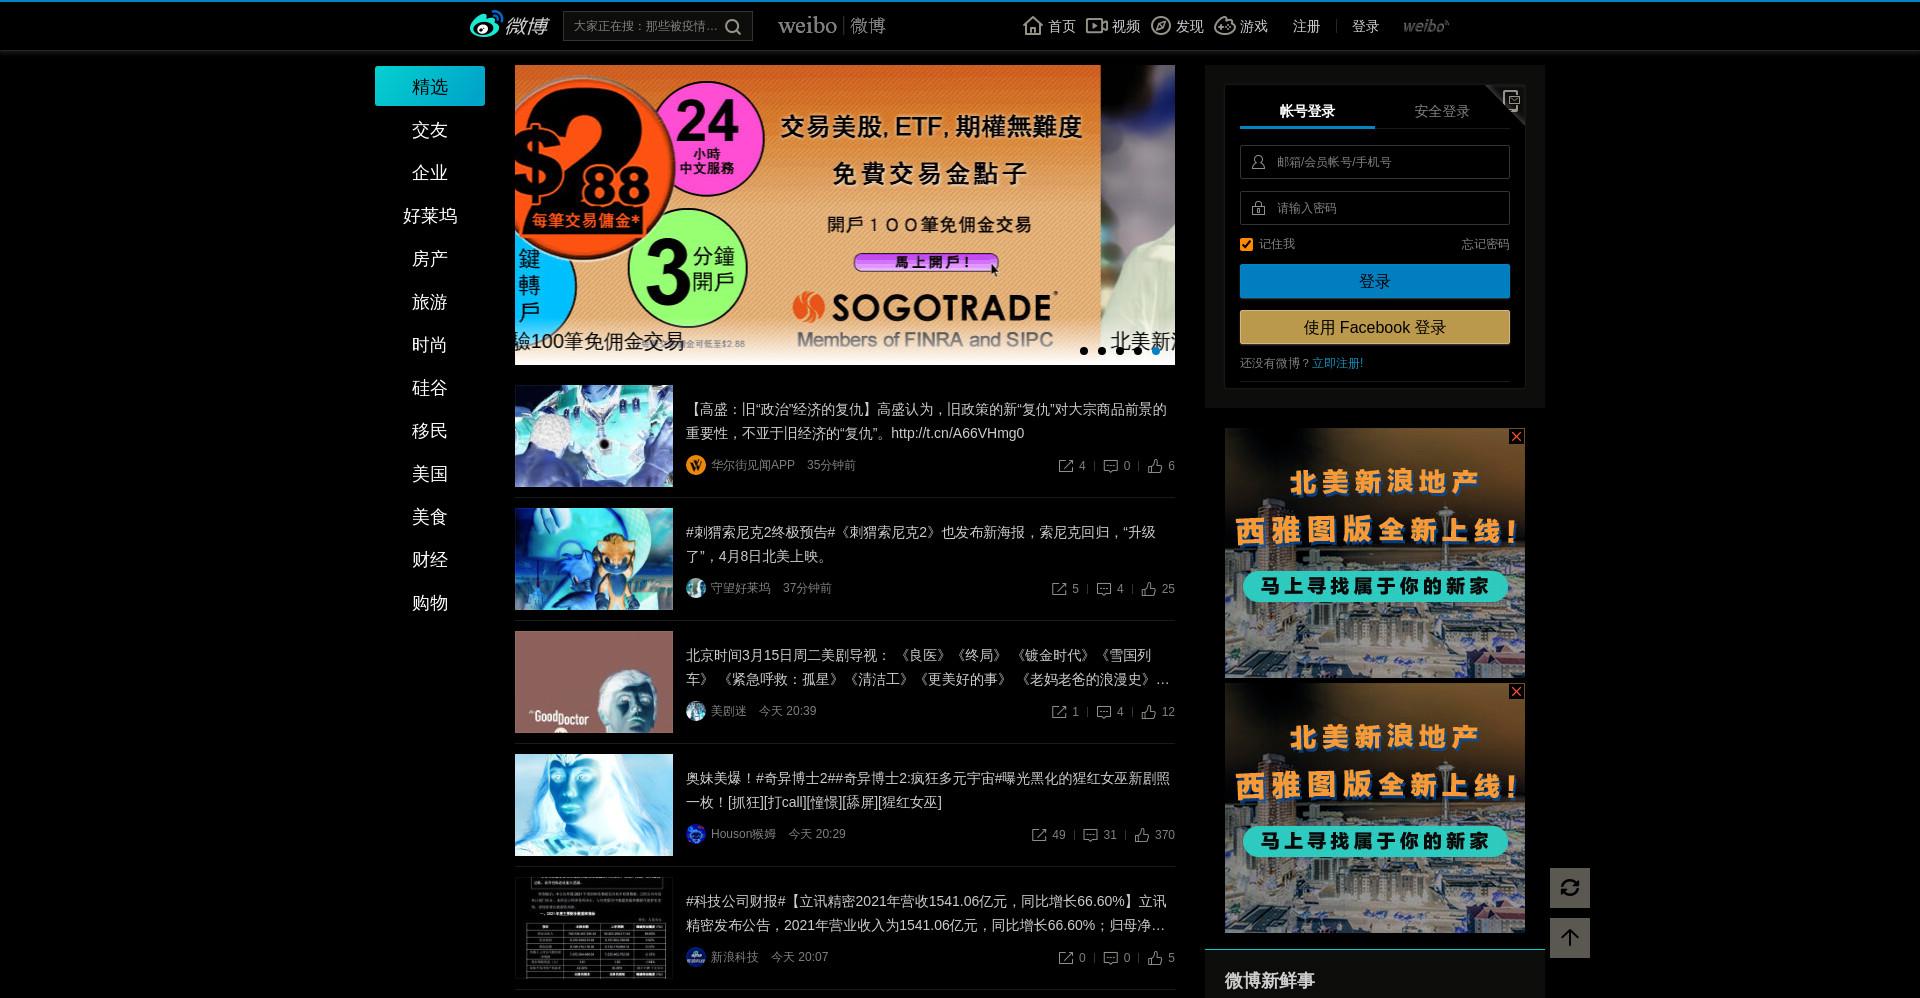Click comment icon on 高盛 post

[1110, 466]
